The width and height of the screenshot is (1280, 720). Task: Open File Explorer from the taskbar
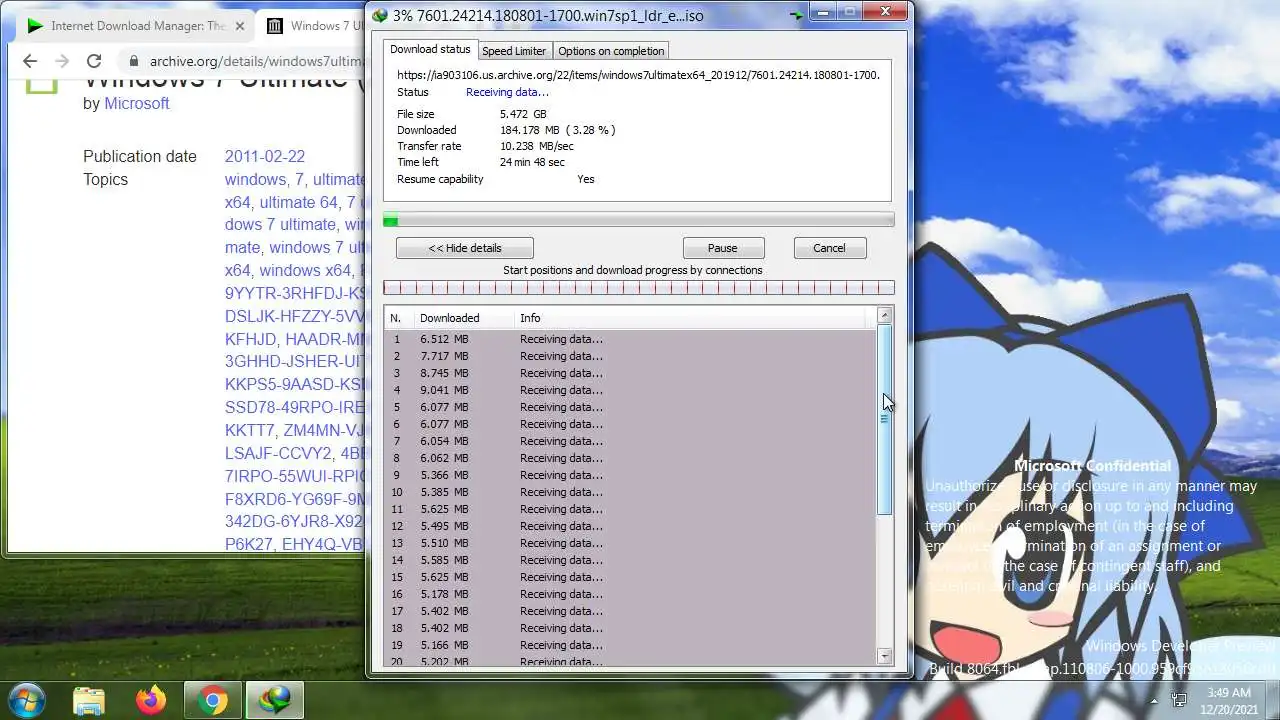[x=89, y=700]
